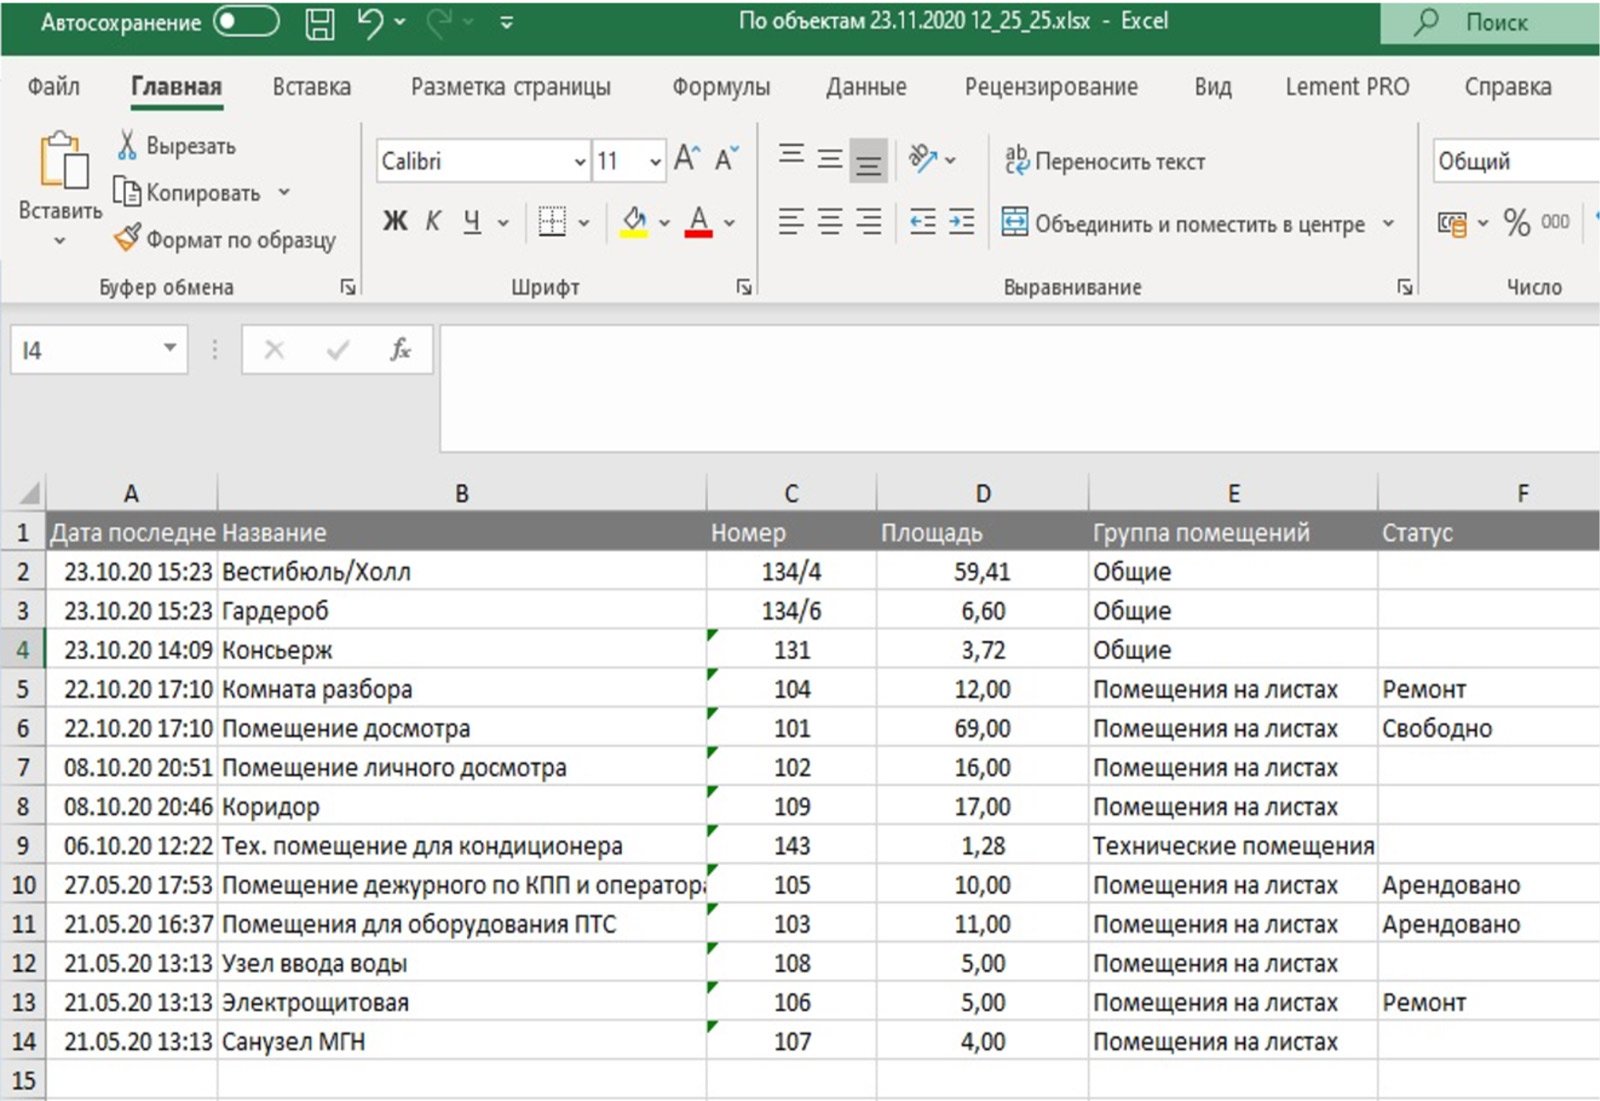Toggle the Автосохранение switch

pyautogui.click(x=246, y=22)
